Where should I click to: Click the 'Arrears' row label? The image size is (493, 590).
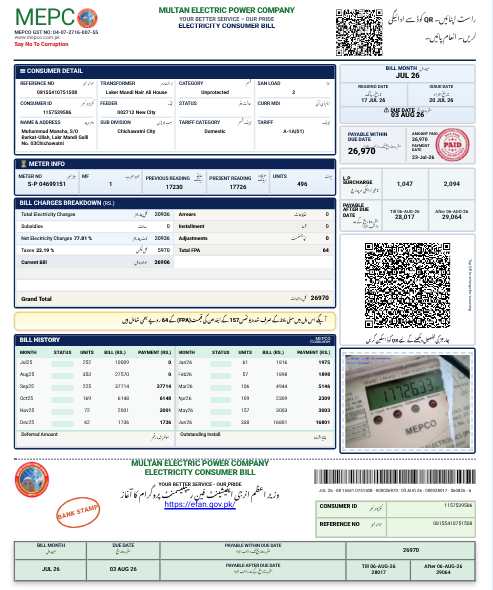click(187, 214)
